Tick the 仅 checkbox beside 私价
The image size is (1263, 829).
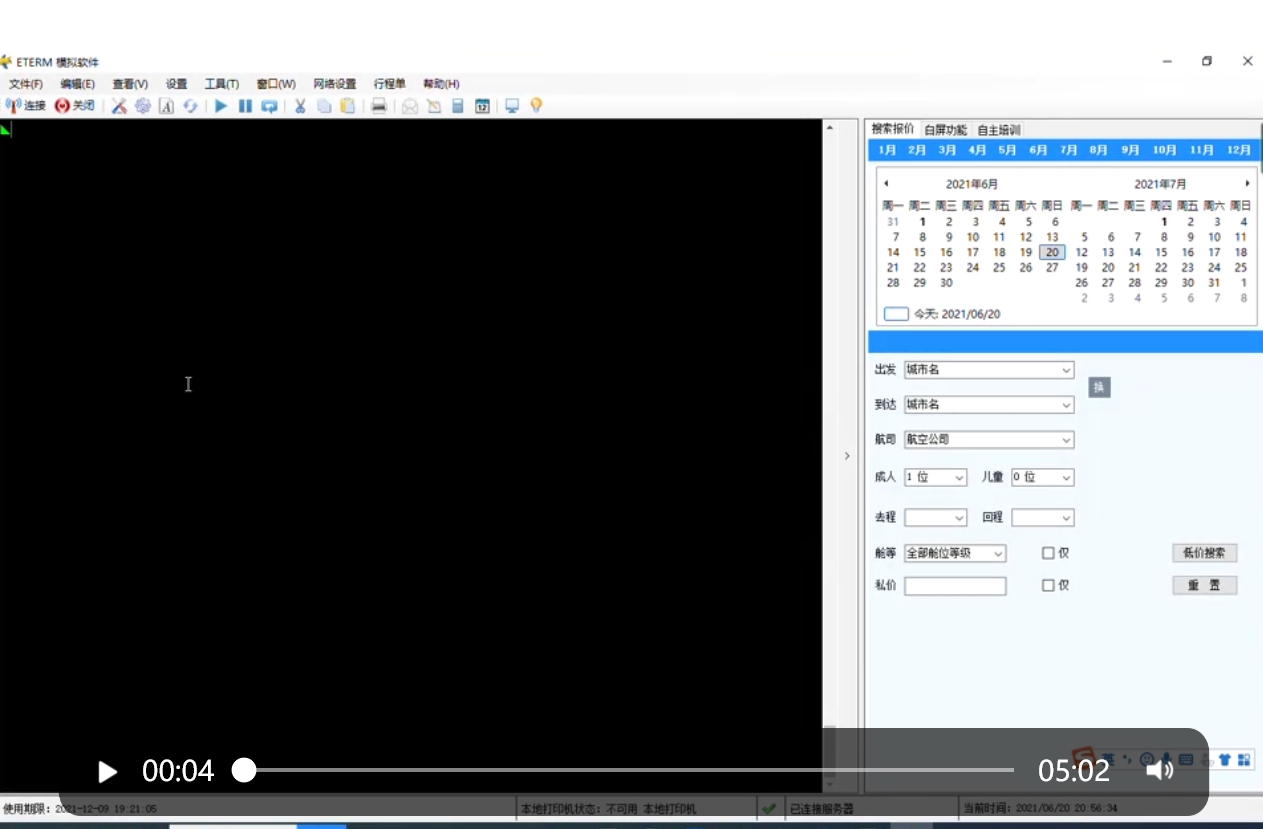click(x=1048, y=586)
